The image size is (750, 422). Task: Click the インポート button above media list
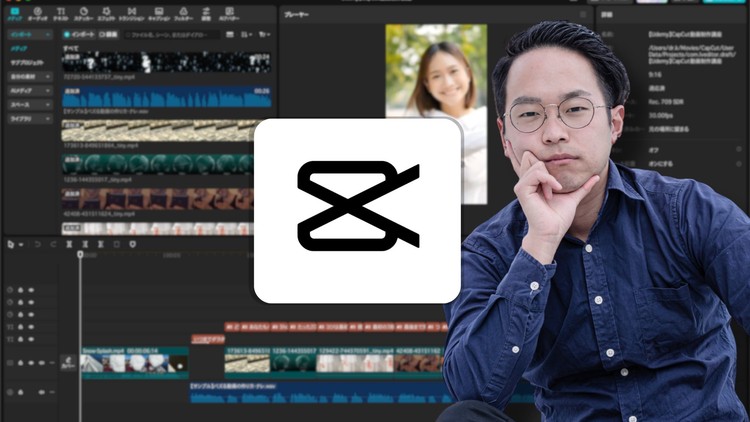click(79, 34)
